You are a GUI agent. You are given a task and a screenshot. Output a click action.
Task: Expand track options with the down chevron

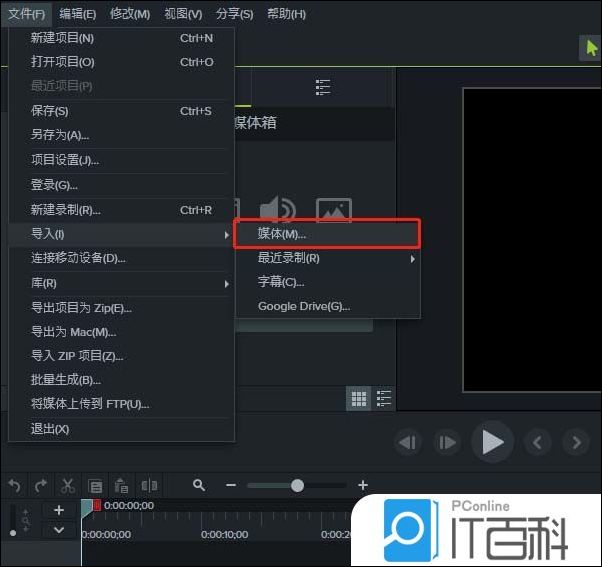pyautogui.click(x=59, y=530)
